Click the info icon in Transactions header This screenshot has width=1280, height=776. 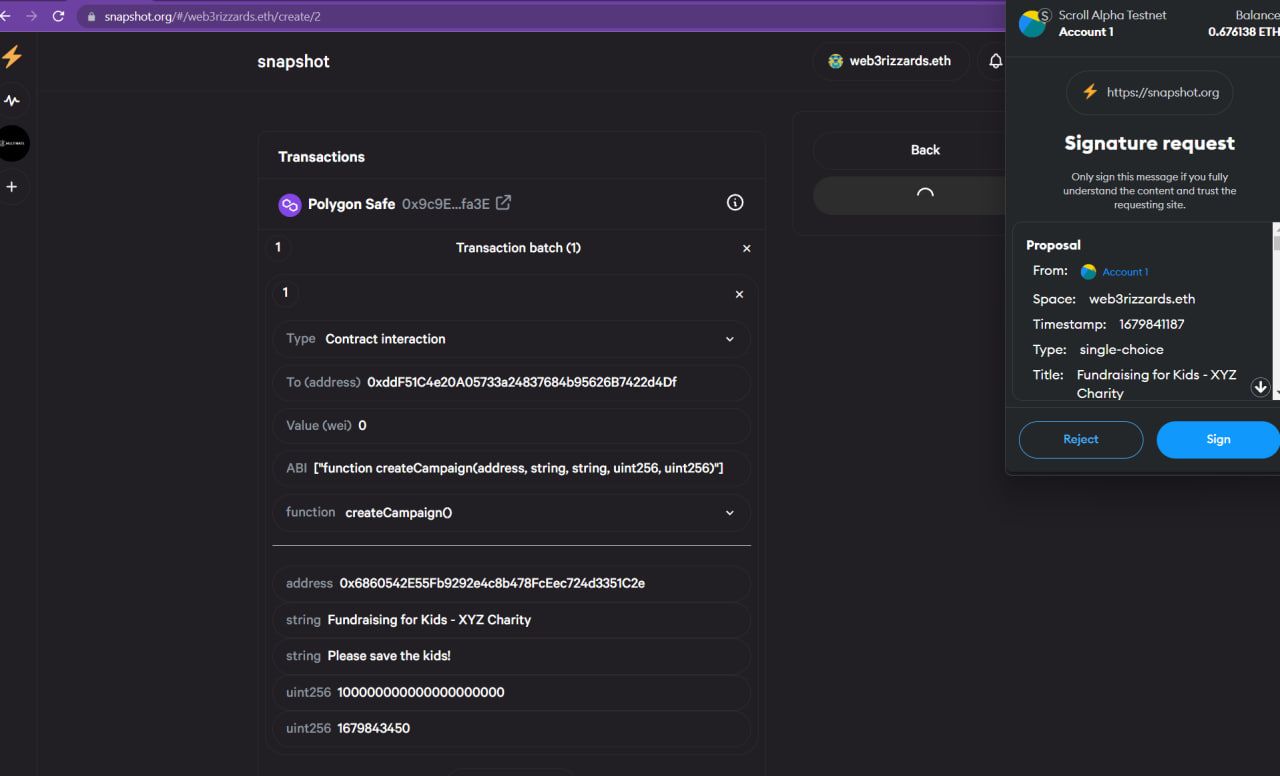(x=735, y=203)
